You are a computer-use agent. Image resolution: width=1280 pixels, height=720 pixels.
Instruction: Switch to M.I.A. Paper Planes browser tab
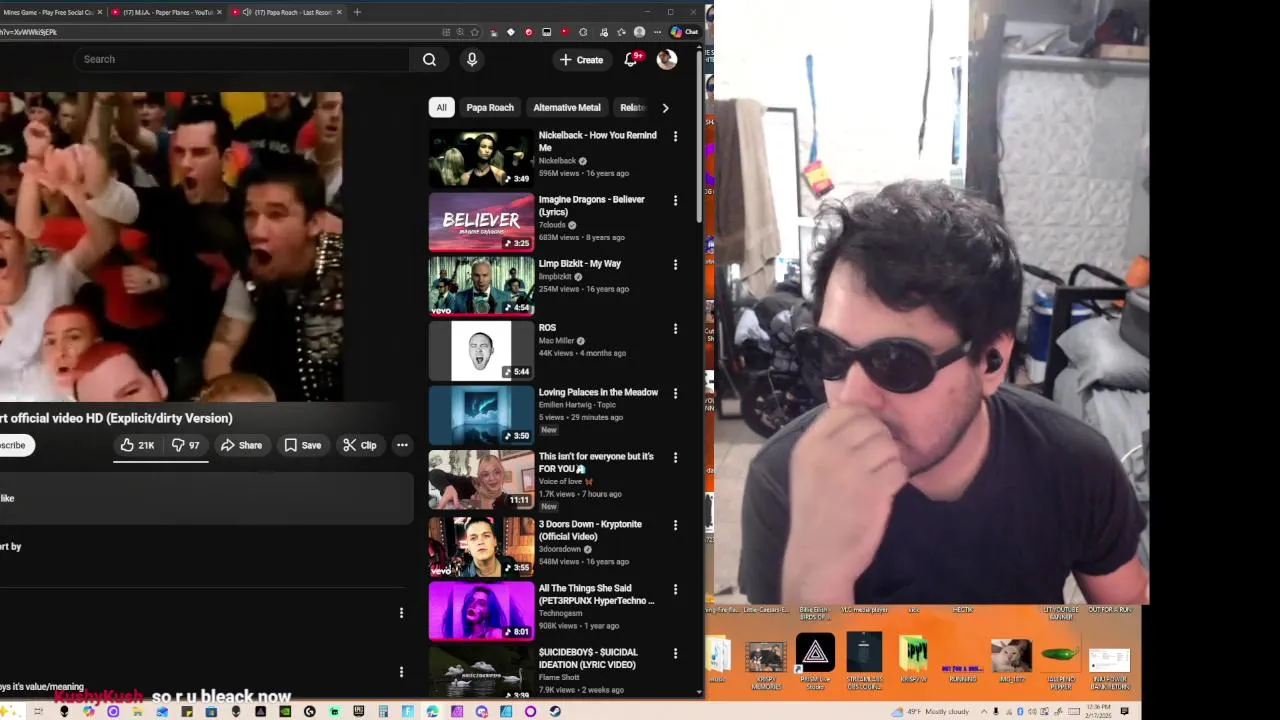click(166, 12)
